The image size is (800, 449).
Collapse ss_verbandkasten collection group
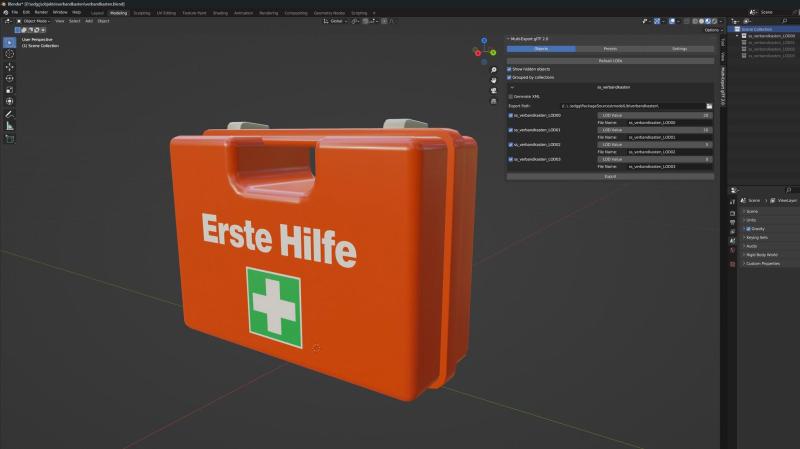click(512, 87)
